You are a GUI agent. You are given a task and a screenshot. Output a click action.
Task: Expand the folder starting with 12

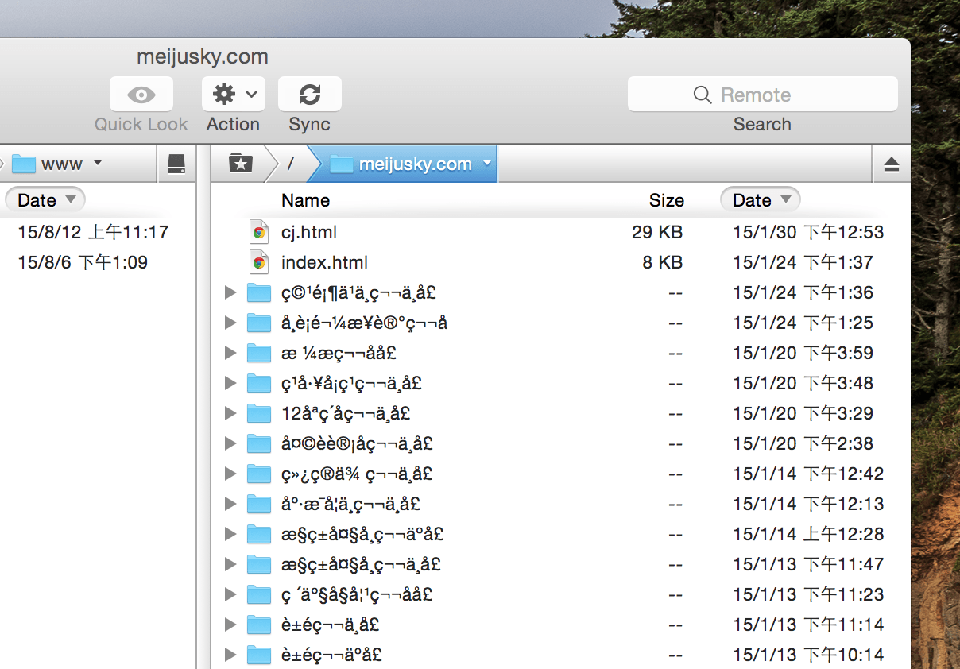230,413
